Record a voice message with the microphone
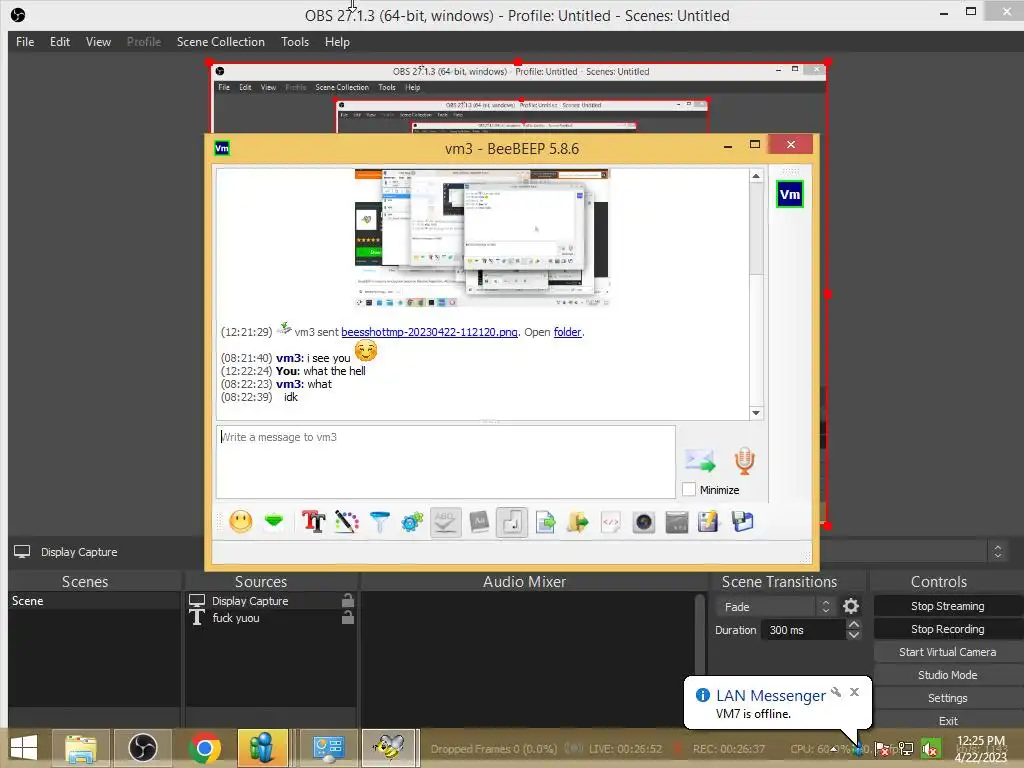The height and width of the screenshot is (768, 1024). click(744, 460)
